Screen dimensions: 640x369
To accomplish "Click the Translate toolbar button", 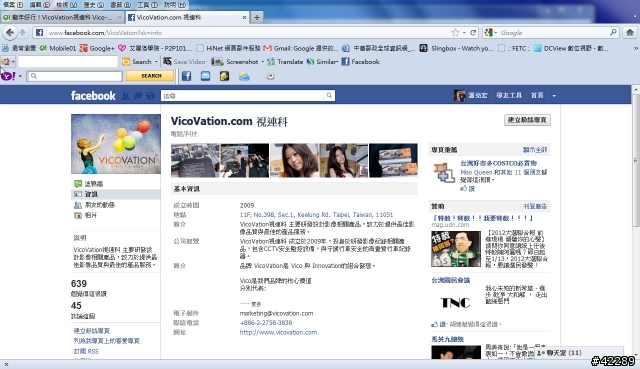I will pyautogui.click(x=285, y=62).
